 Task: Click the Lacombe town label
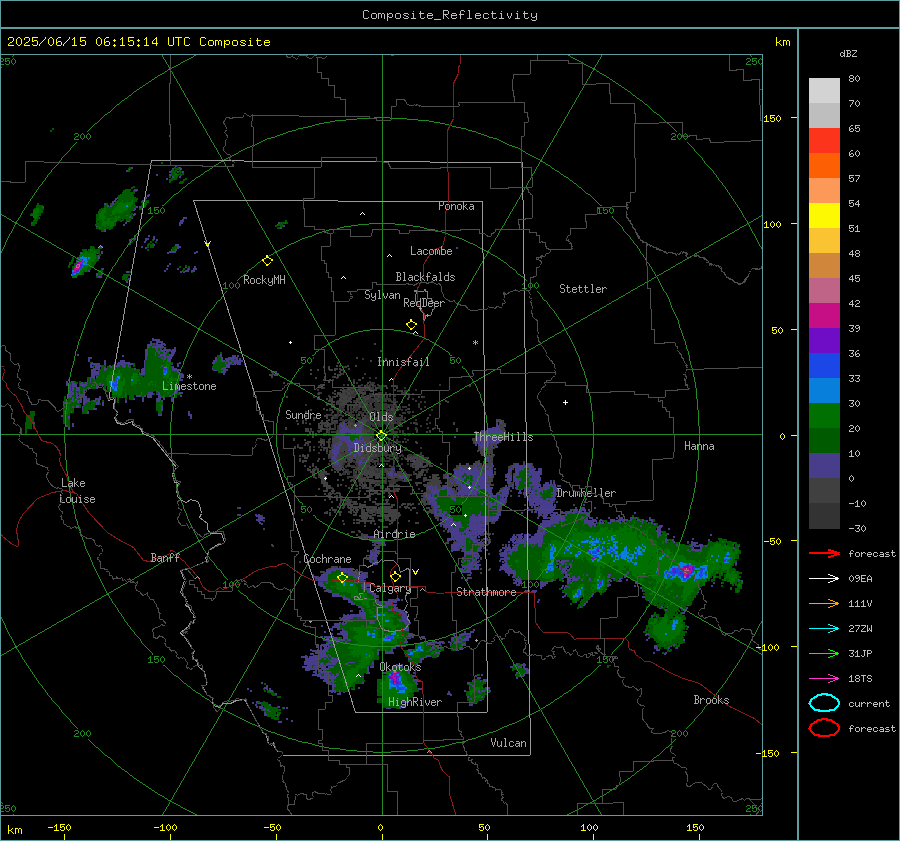(431, 251)
